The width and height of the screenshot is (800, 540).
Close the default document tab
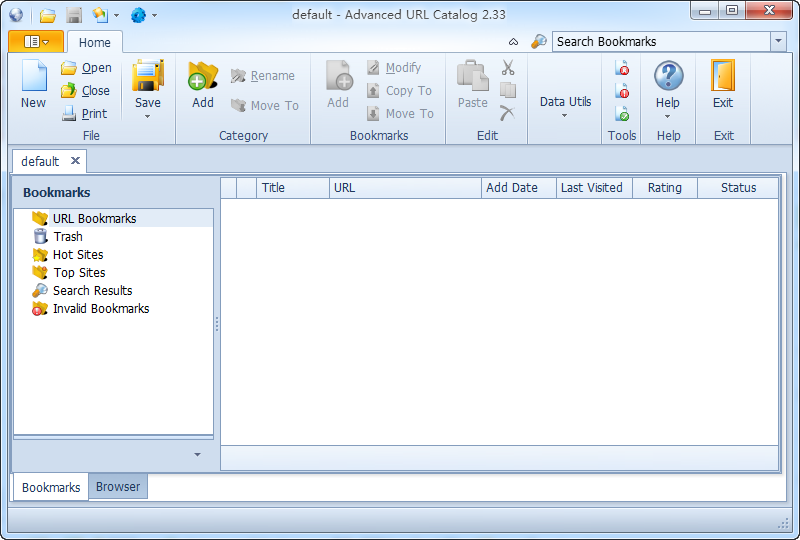point(75,161)
